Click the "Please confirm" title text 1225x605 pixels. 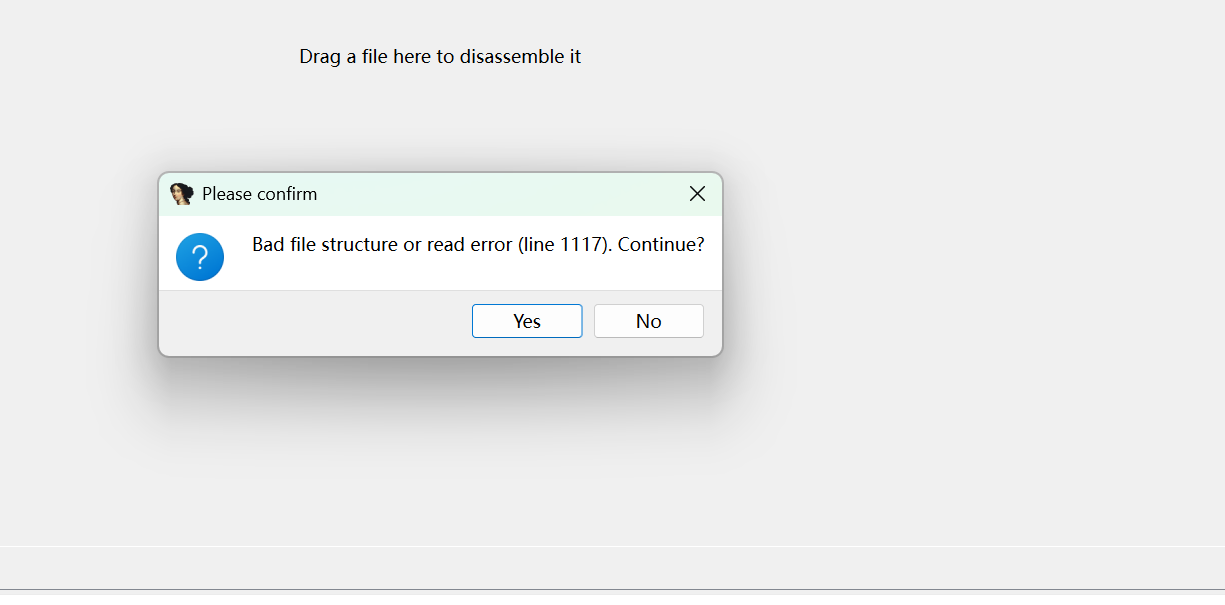click(x=259, y=194)
